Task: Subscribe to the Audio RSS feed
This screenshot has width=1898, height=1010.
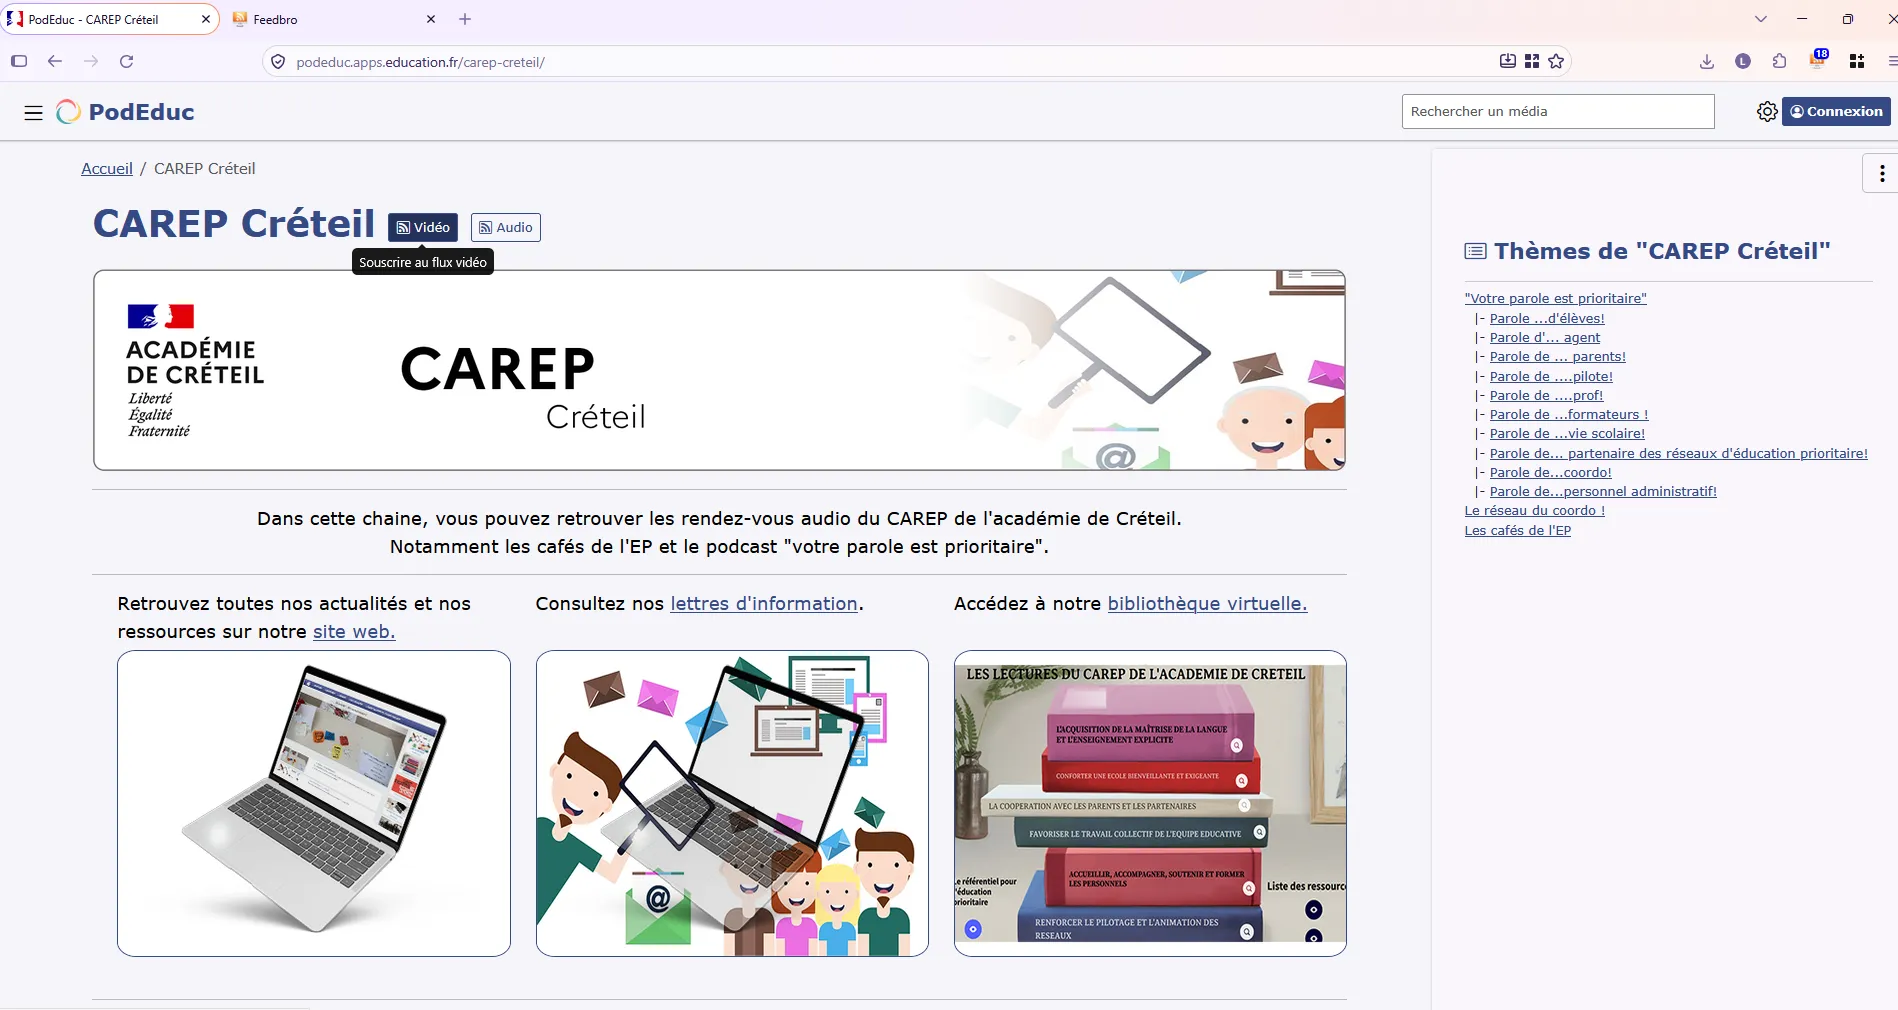Action: tap(506, 228)
